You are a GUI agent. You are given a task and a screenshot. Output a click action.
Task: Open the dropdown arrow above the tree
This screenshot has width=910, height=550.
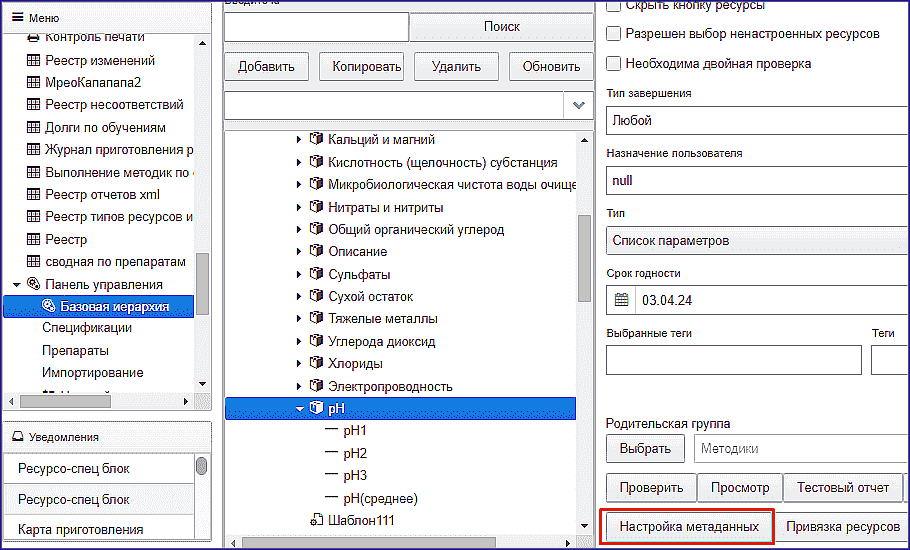579,106
